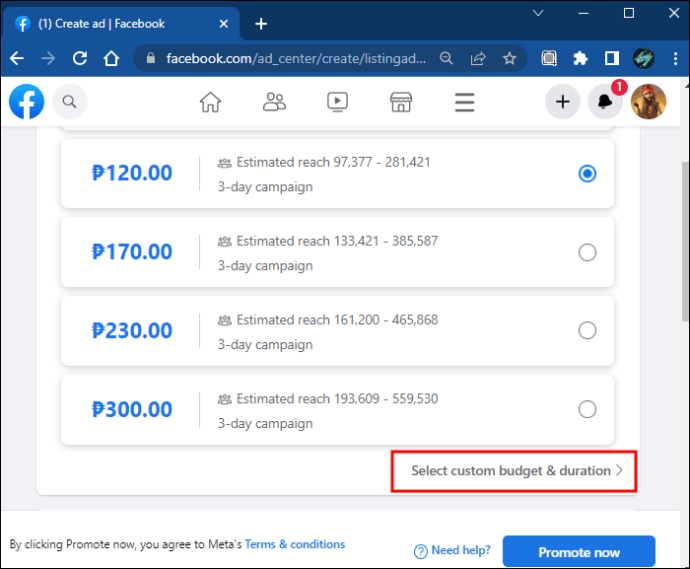The width and height of the screenshot is (690, 569).
Task: Open the Extensions puzzle icon
Action: 580,58
